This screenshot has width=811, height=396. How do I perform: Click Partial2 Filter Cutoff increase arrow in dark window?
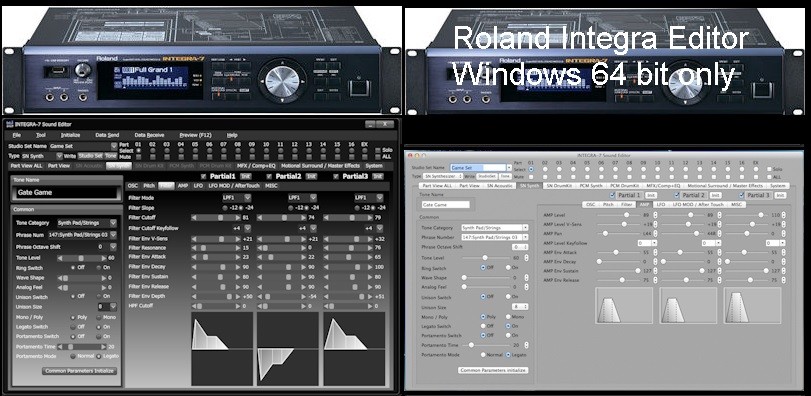click(305, 218)
